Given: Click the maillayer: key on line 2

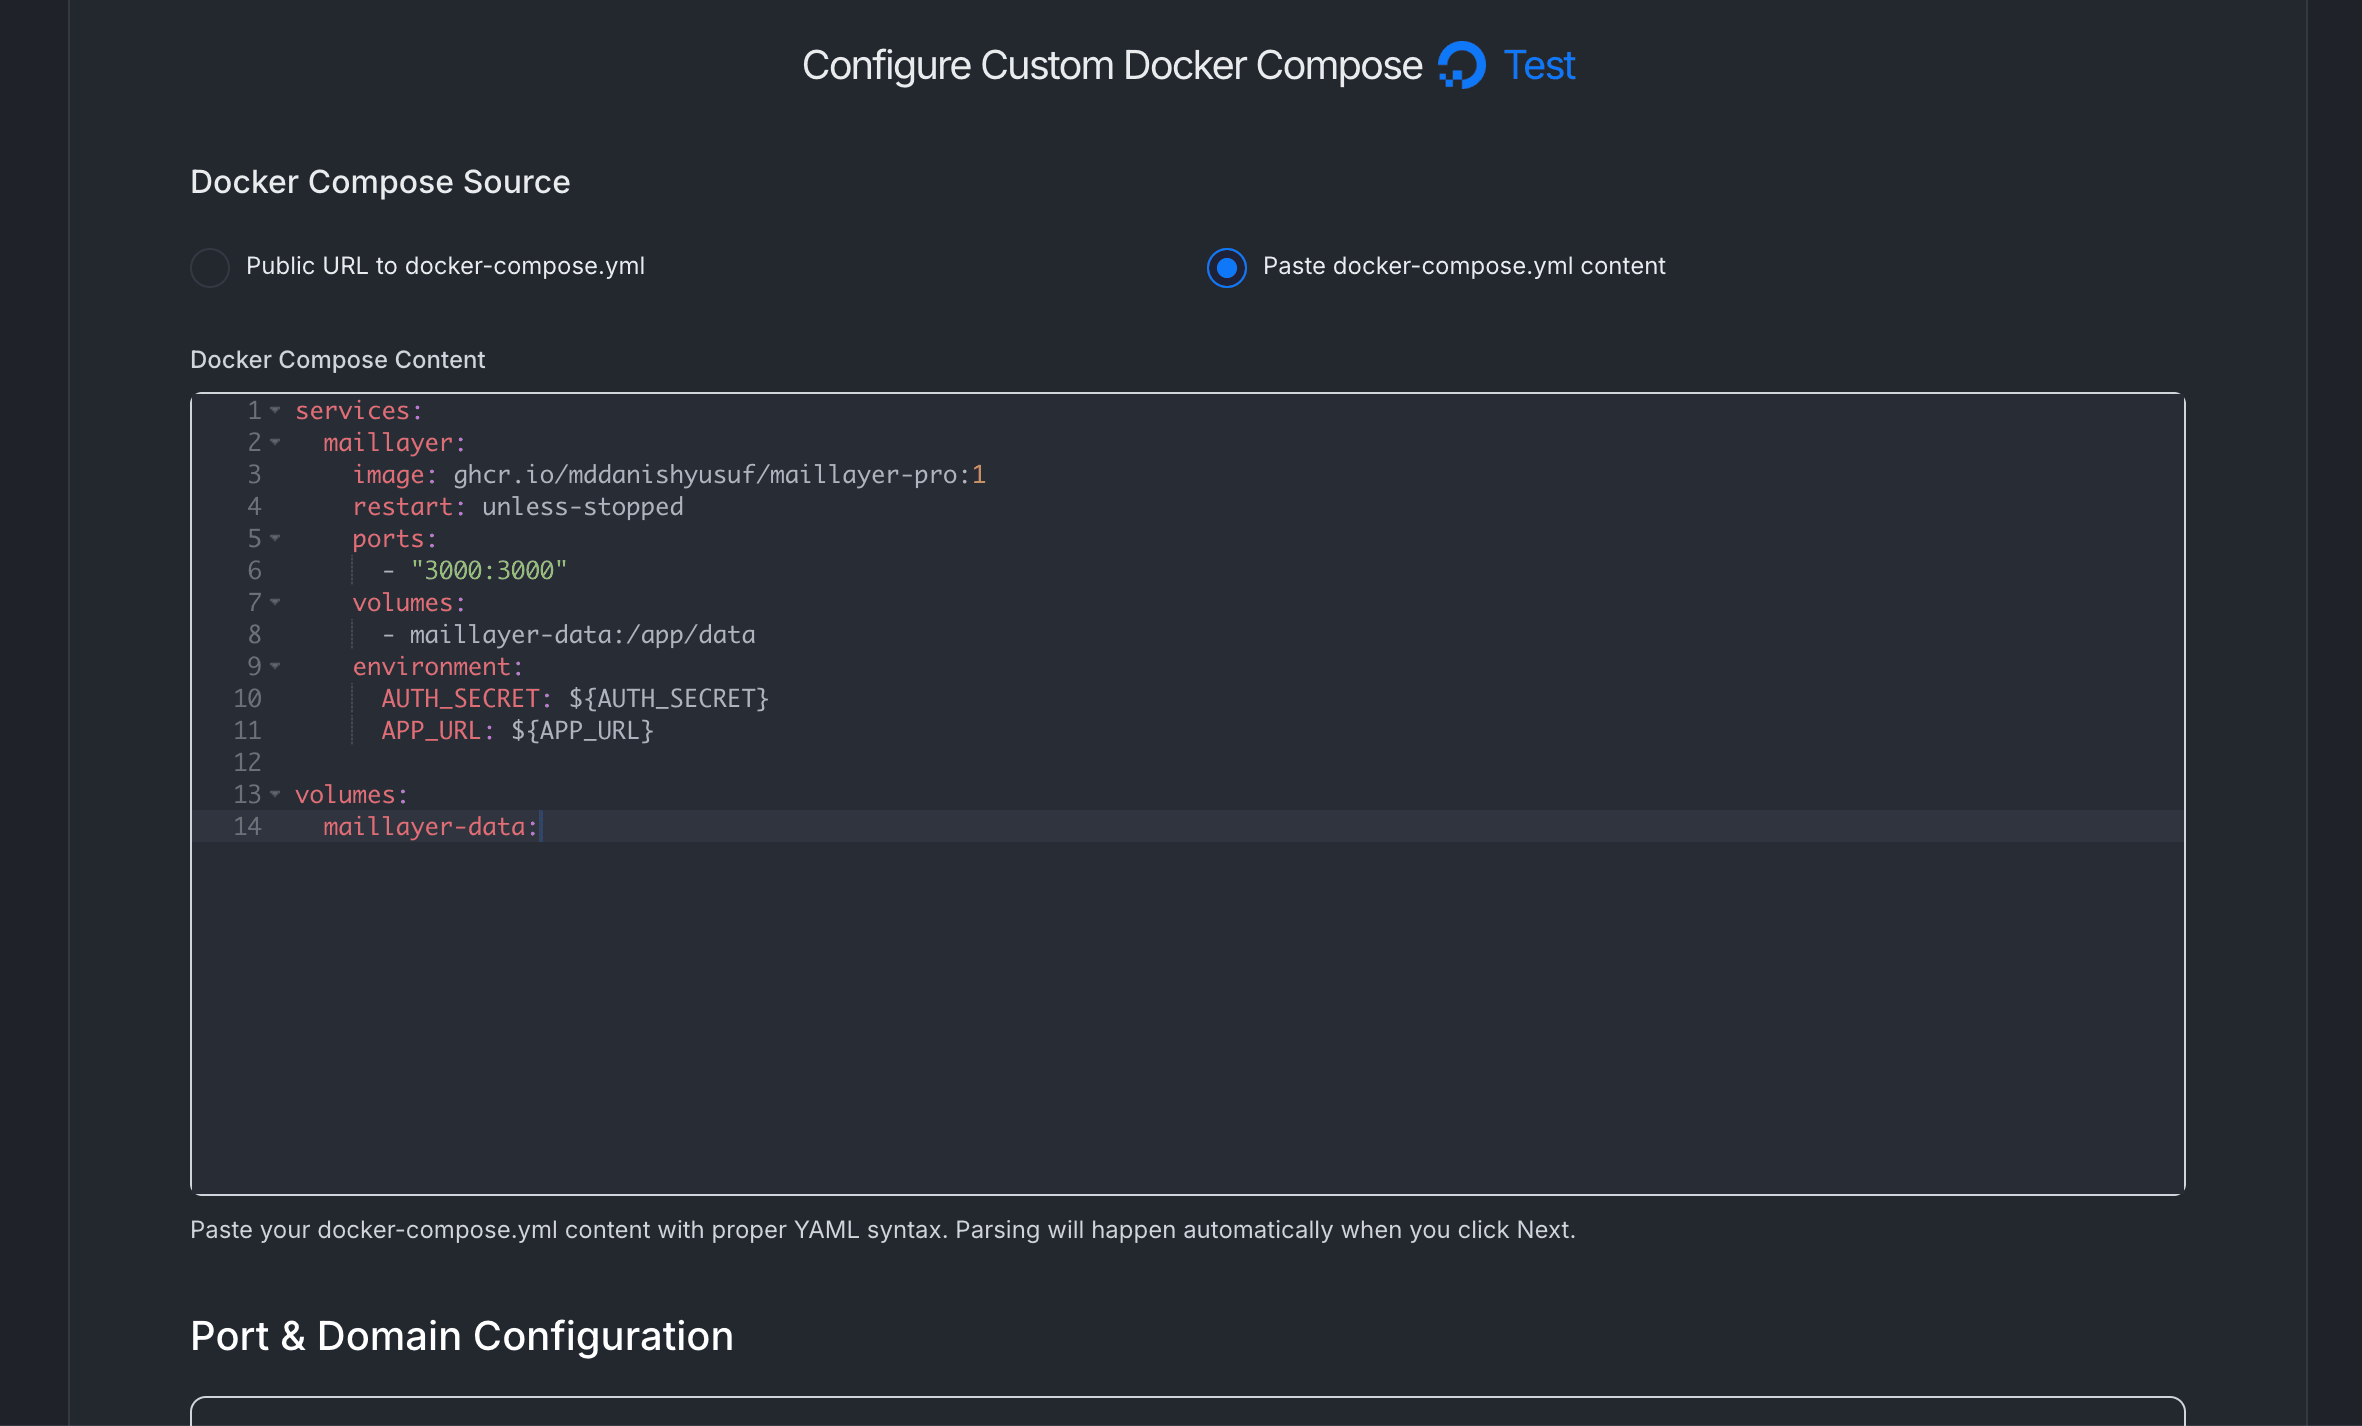Looking at the screenshot, I should [395, 443].
